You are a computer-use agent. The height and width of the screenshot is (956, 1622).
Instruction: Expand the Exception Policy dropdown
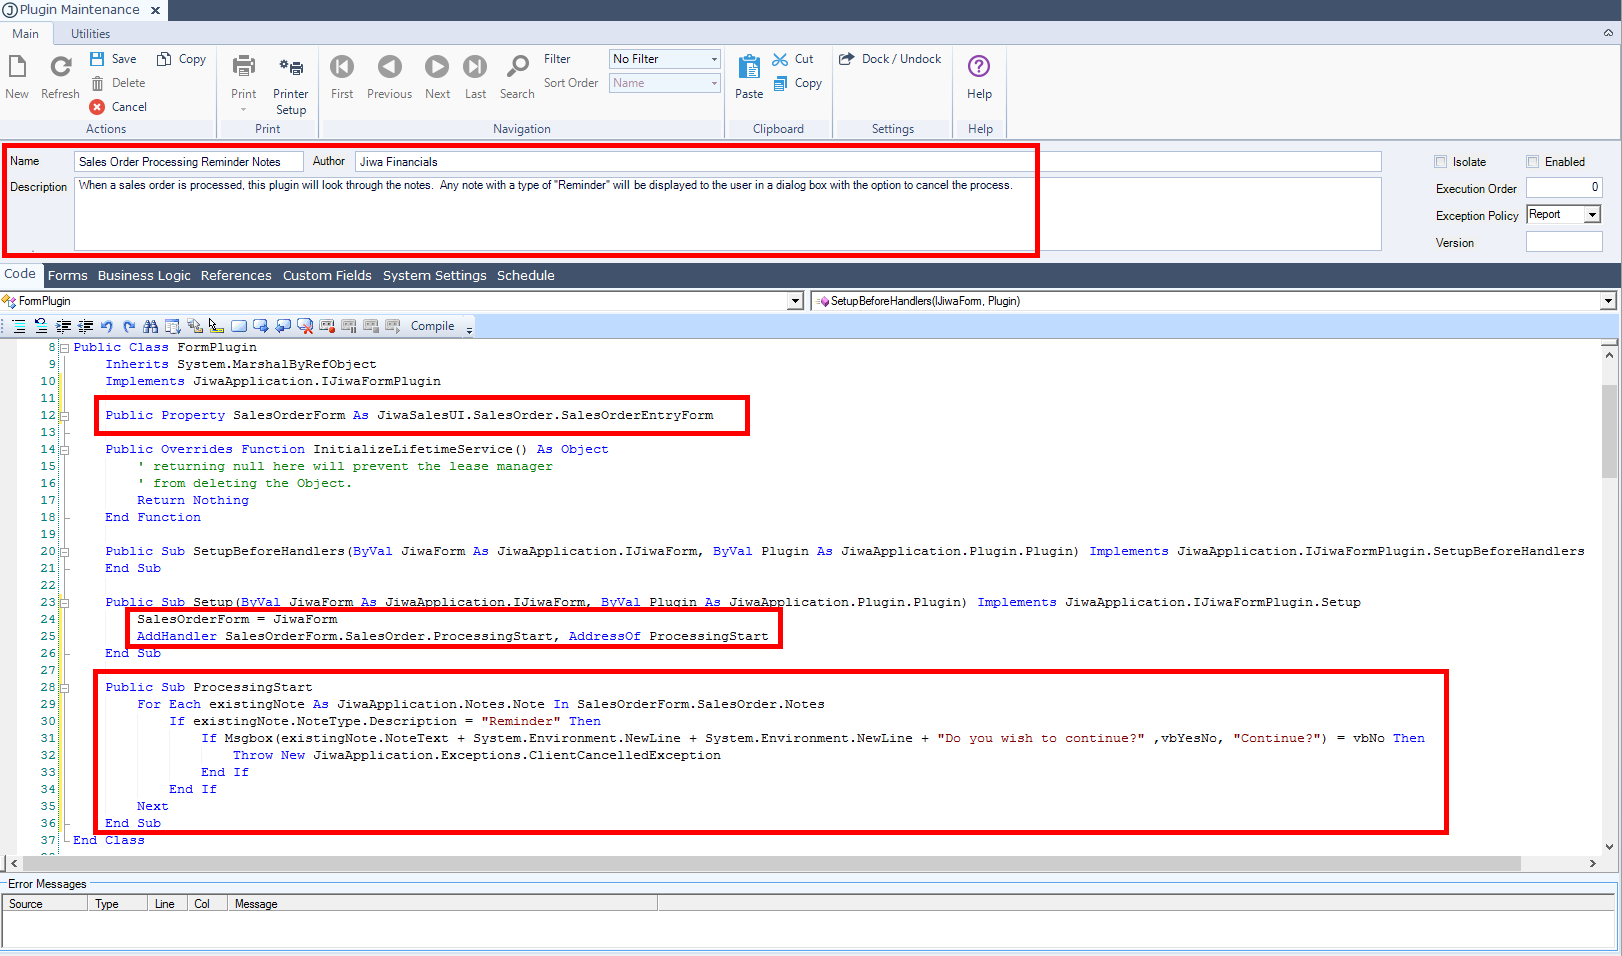[1592, 215]
